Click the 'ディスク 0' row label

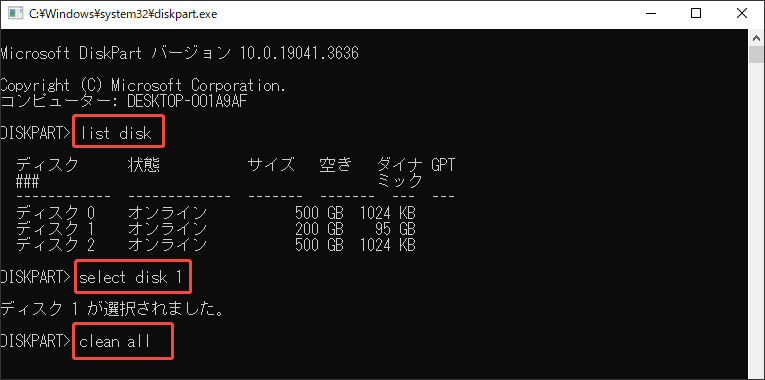coord(55,213)
